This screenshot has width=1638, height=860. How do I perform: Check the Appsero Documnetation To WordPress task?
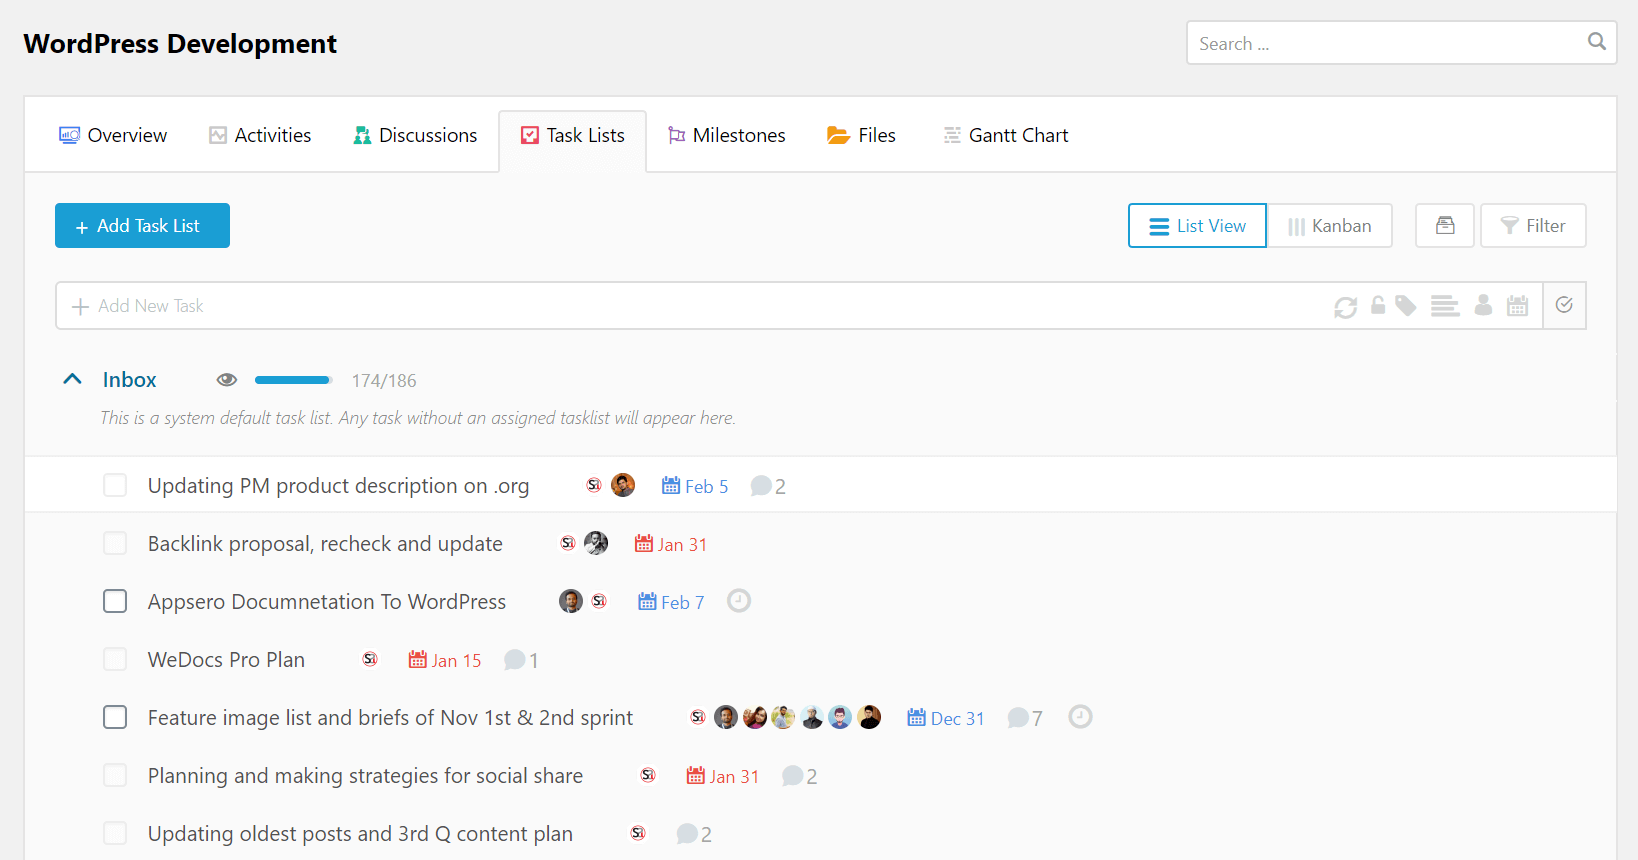tap(115, 601)
